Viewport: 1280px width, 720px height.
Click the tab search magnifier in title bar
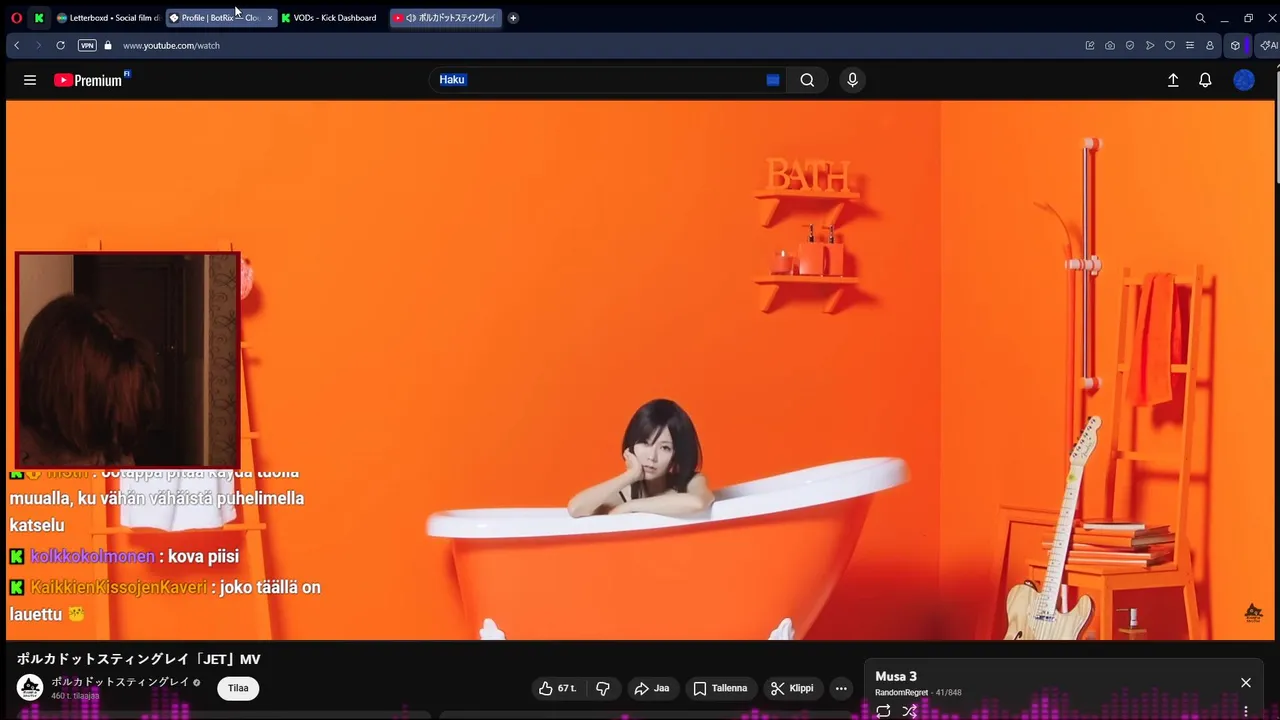coord(1200,18)
